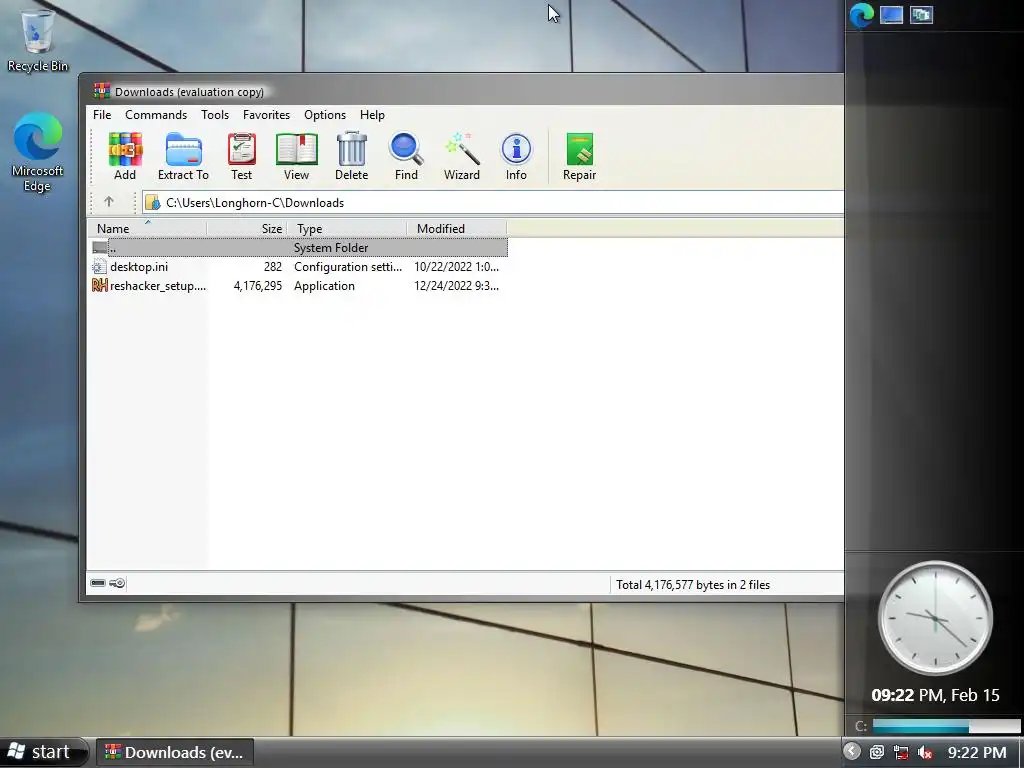Click the 10/22/2022 modified date
Image resolution: width=1024 pixels, height=768 pixels.
(x=456, y=266)
